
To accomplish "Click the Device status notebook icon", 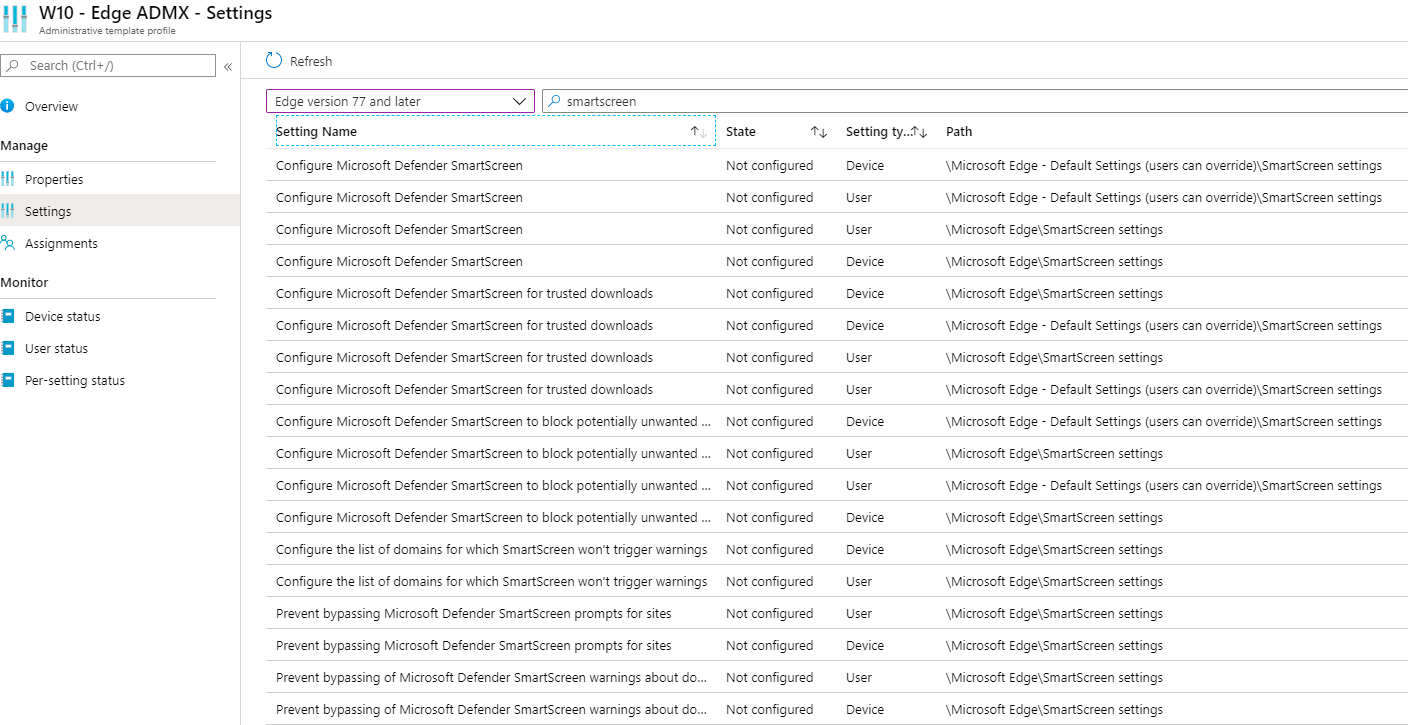I will [8, 316].
